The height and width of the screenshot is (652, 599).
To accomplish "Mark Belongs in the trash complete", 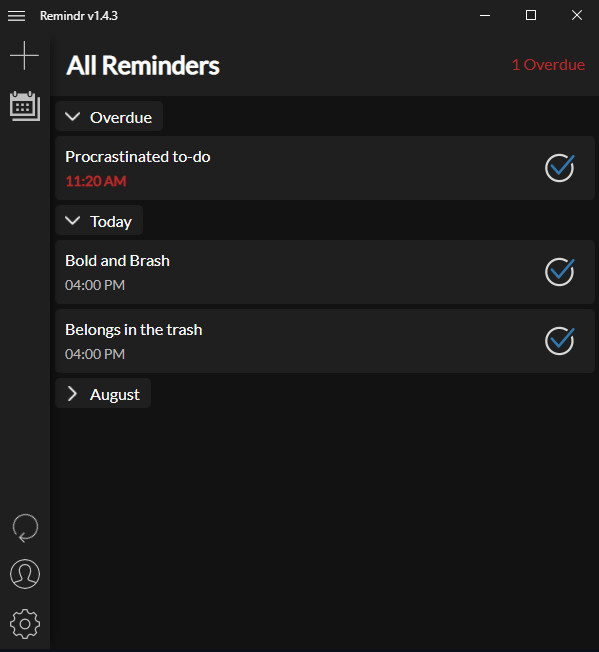I will tap(560, 341).
